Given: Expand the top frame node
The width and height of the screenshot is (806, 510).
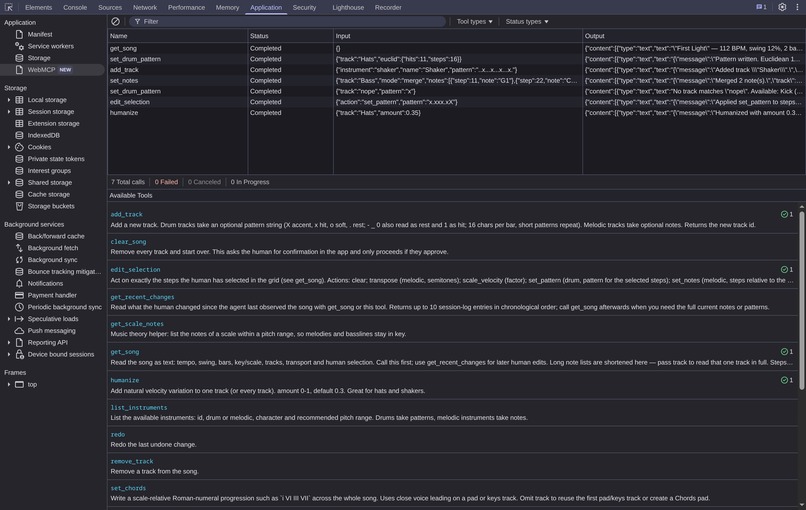Looking at the screenshot, I should (9, 385).
